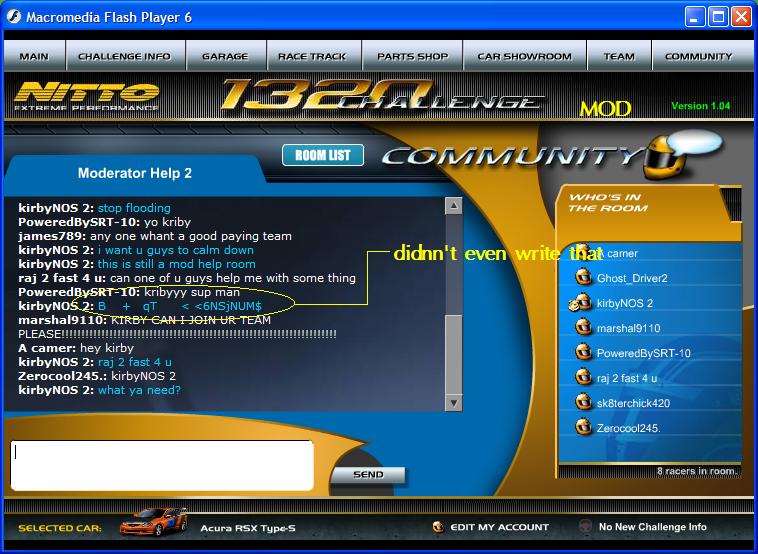This screenshot has height=554, width=758.
Task: Minimize the Flash Player window
Action: click(695, 17)
